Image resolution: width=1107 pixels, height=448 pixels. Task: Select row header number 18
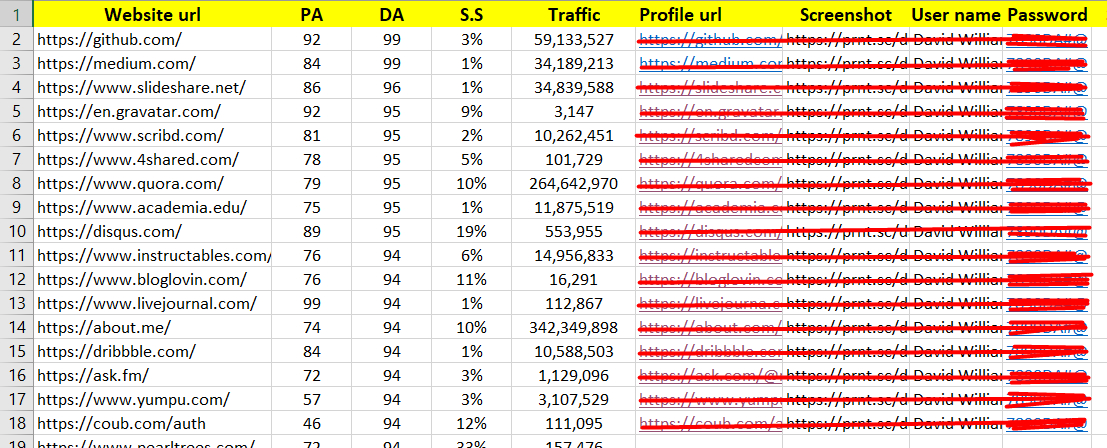click(16, 423)
